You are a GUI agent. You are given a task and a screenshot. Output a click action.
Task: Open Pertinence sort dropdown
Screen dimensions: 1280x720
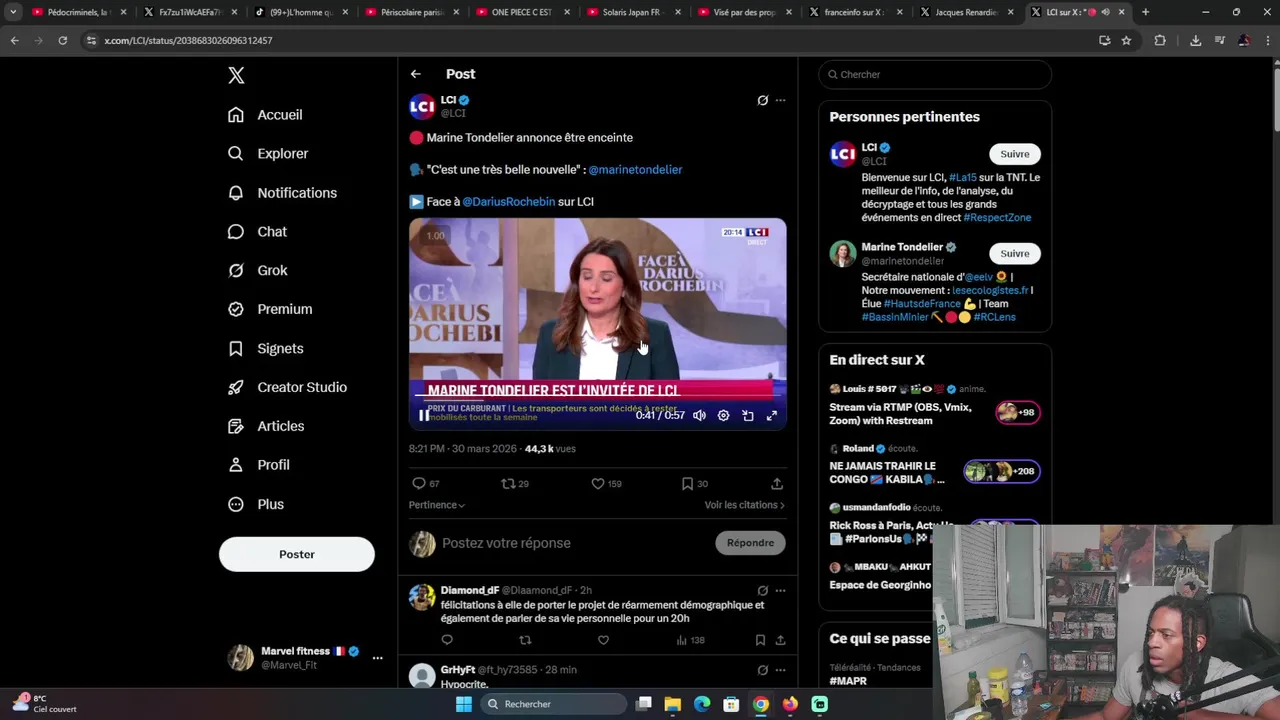point(437,505)
